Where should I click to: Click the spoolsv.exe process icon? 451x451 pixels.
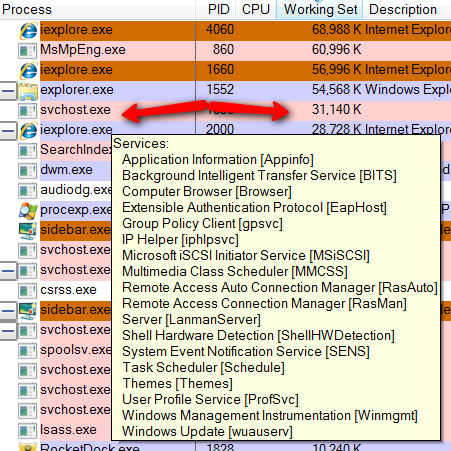click(27, 350)
